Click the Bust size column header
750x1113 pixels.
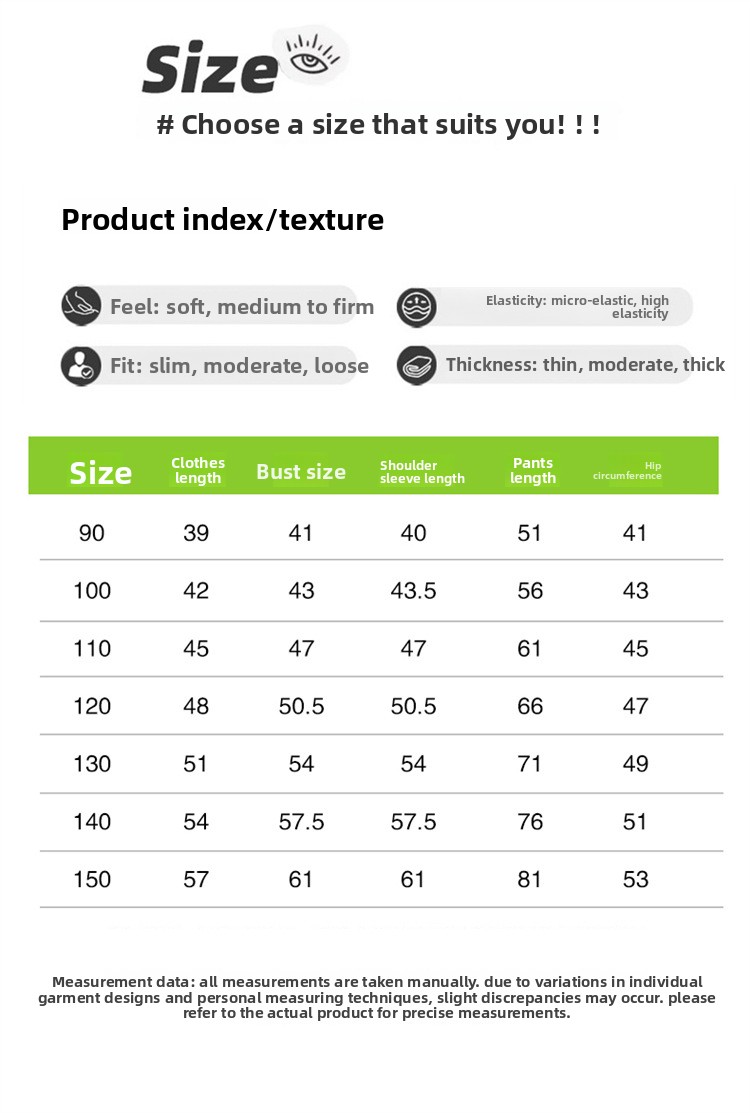click(301, 472)
